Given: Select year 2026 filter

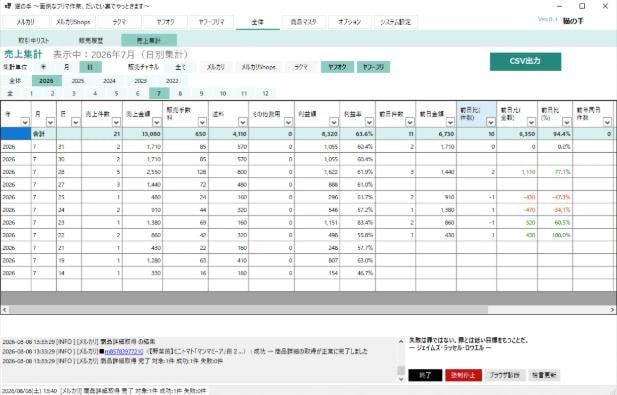Looking at the screenshot, I should 46,81.
